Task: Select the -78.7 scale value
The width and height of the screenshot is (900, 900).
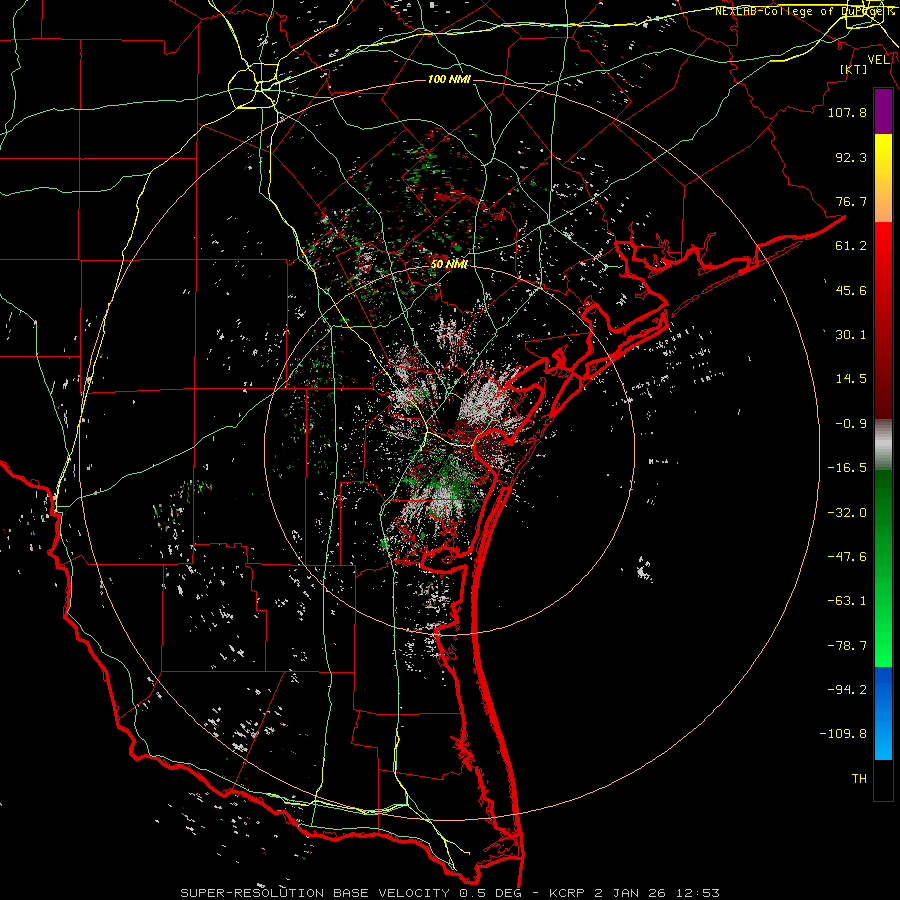Action: click(x=847, y=646)
